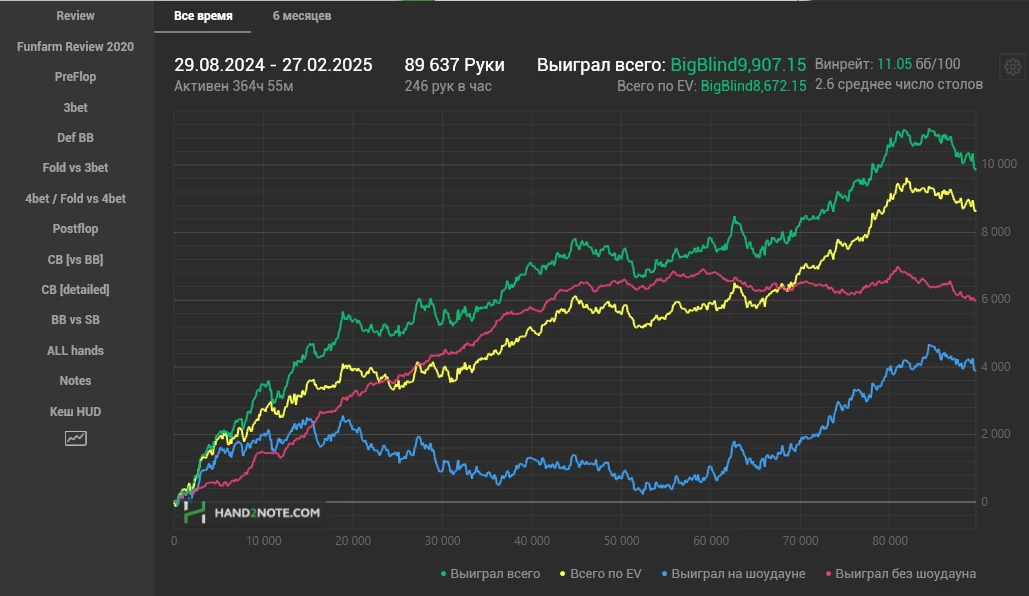The height and width of the screenshot is (596, 1029).
Task: Click the Hand2Note logo watermark
Action: tap(253, 512)
